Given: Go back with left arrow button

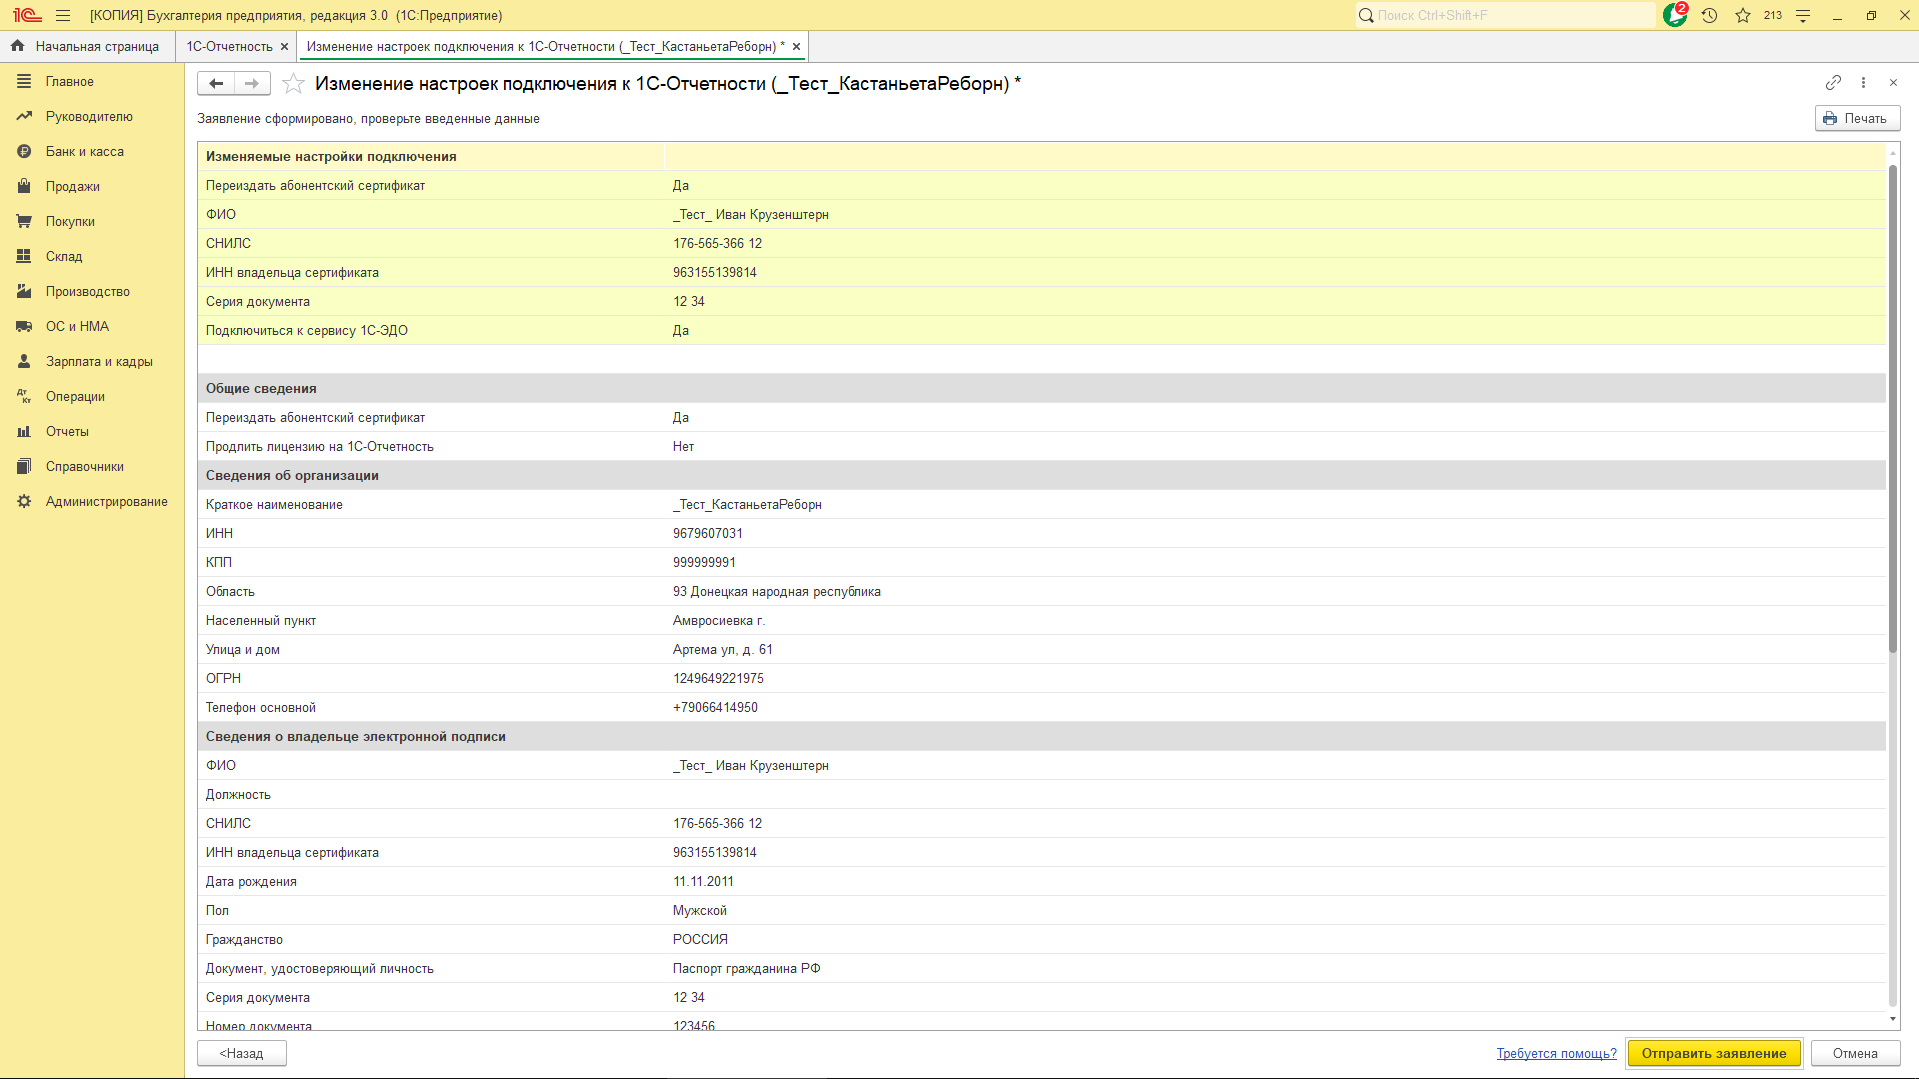Looking at the screenshot, I should coord(216,83).
